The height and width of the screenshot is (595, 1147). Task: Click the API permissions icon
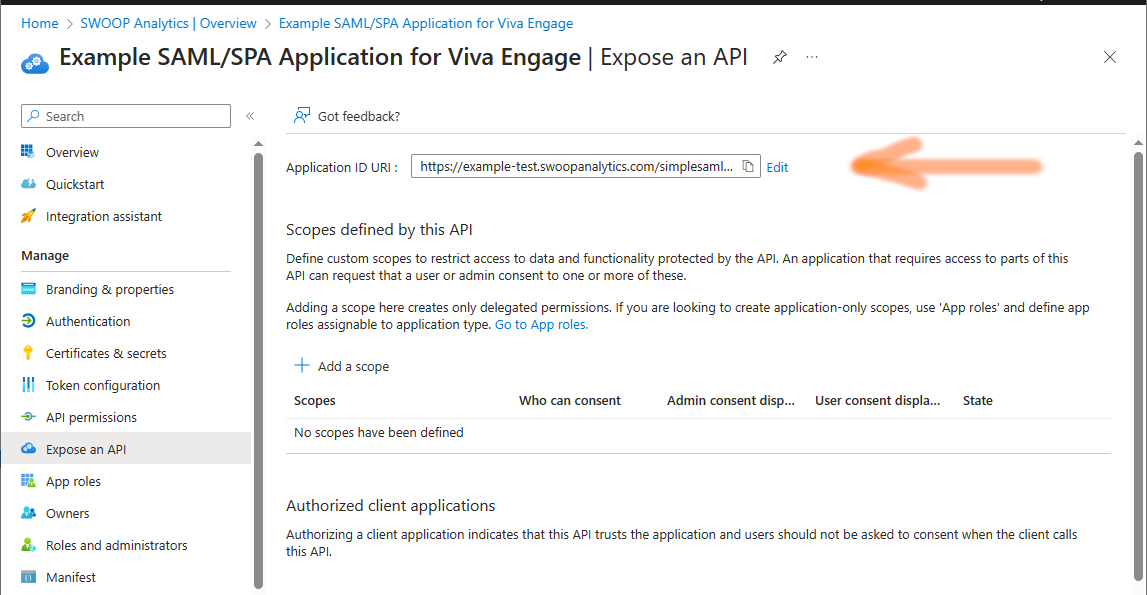pos(28,416)
